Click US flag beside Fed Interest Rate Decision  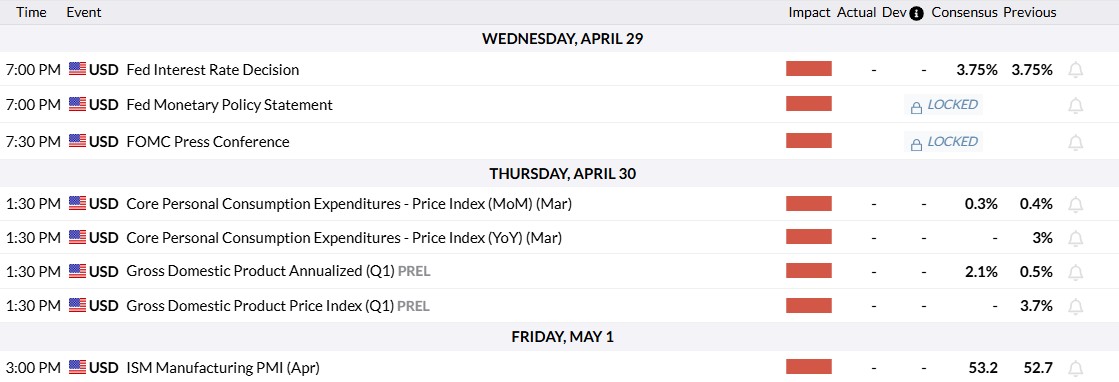coord(77,69)
